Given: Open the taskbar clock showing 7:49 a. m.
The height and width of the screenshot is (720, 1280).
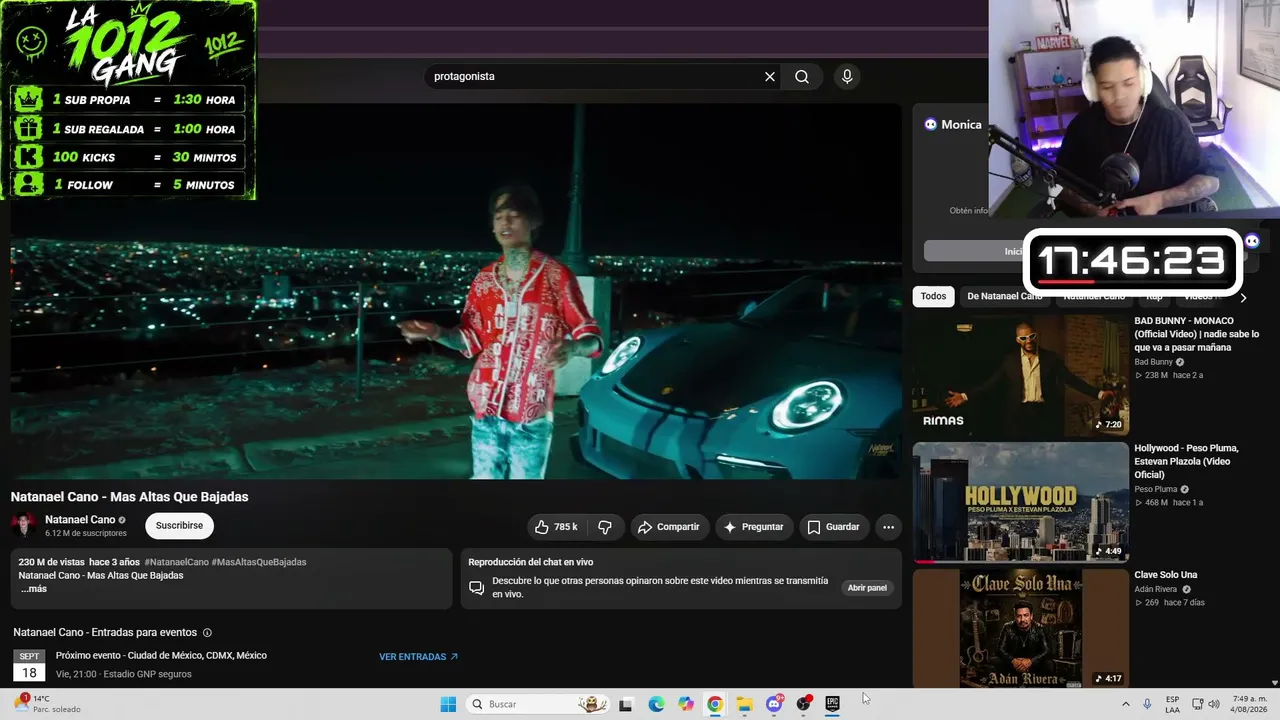Looking at the screenshot, I should click(1250, 704).
